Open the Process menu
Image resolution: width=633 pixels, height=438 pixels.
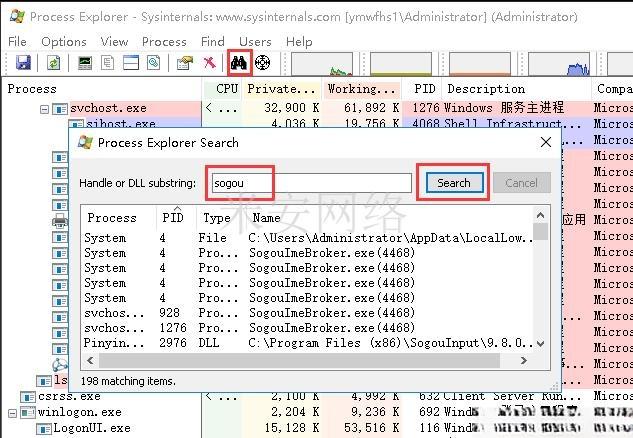pos(164,42)
